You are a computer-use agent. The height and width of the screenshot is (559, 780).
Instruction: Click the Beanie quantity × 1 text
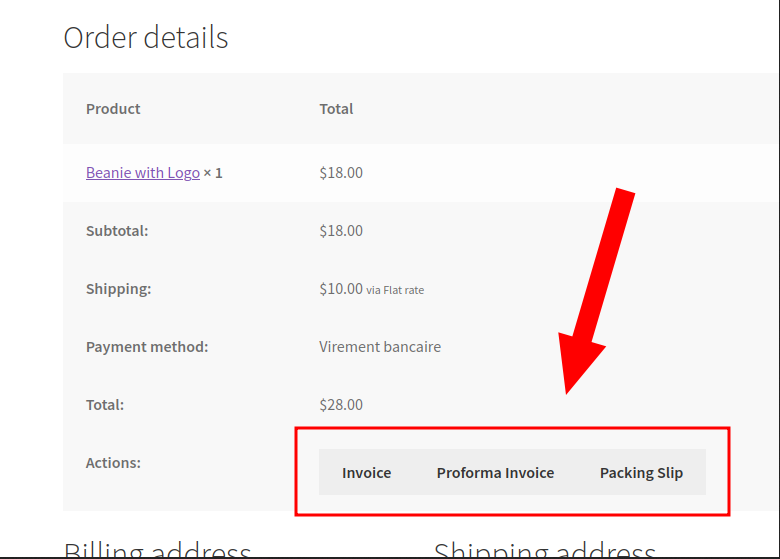(213, 173)
